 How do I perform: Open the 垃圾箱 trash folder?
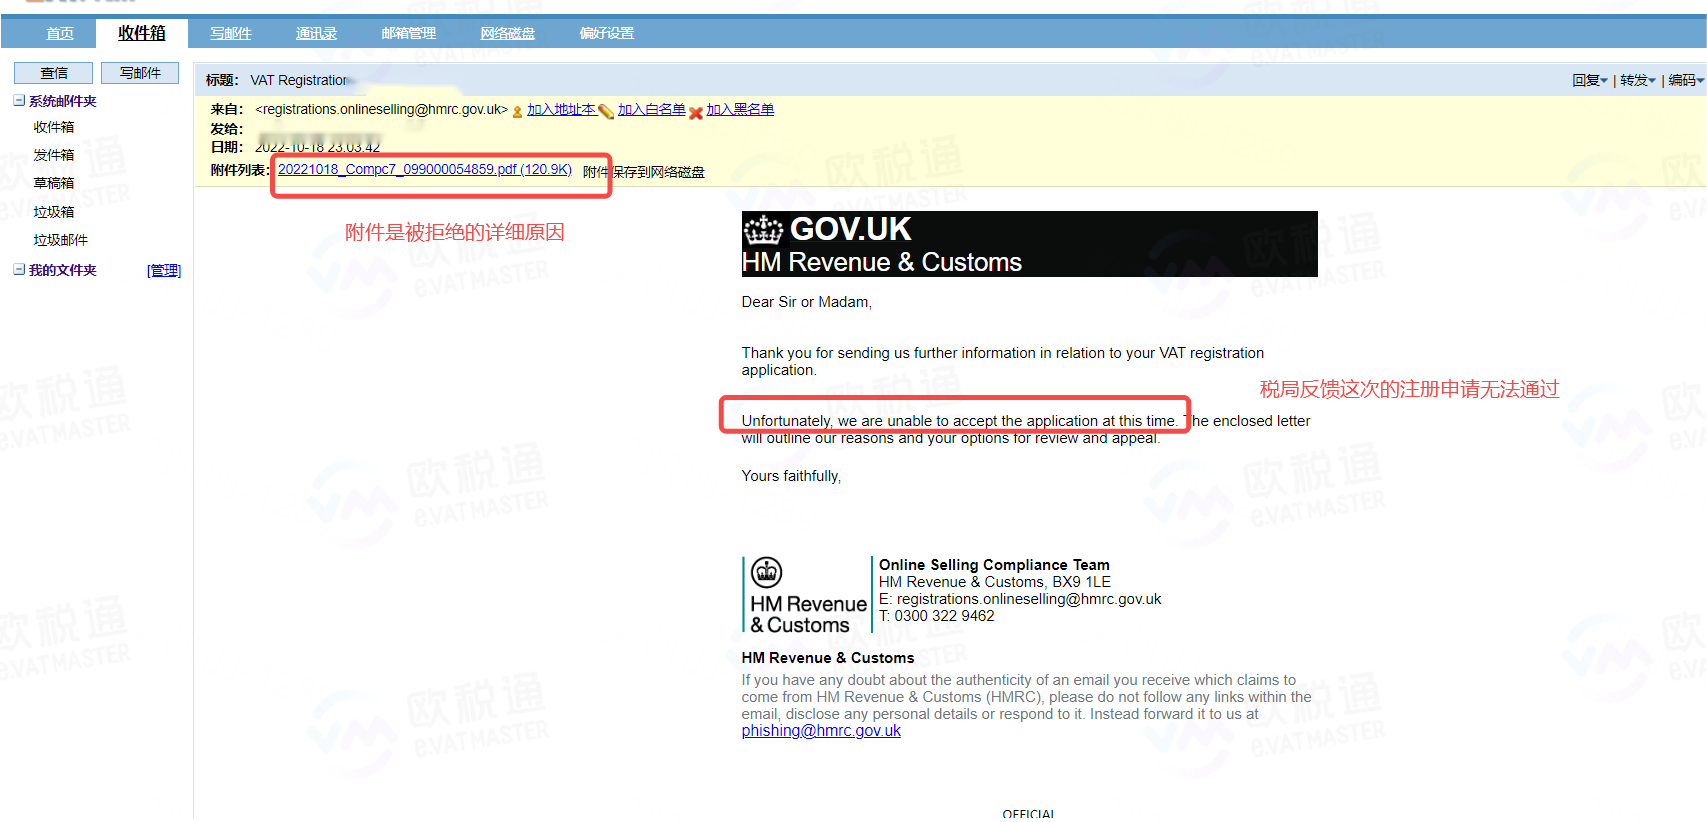54,212
